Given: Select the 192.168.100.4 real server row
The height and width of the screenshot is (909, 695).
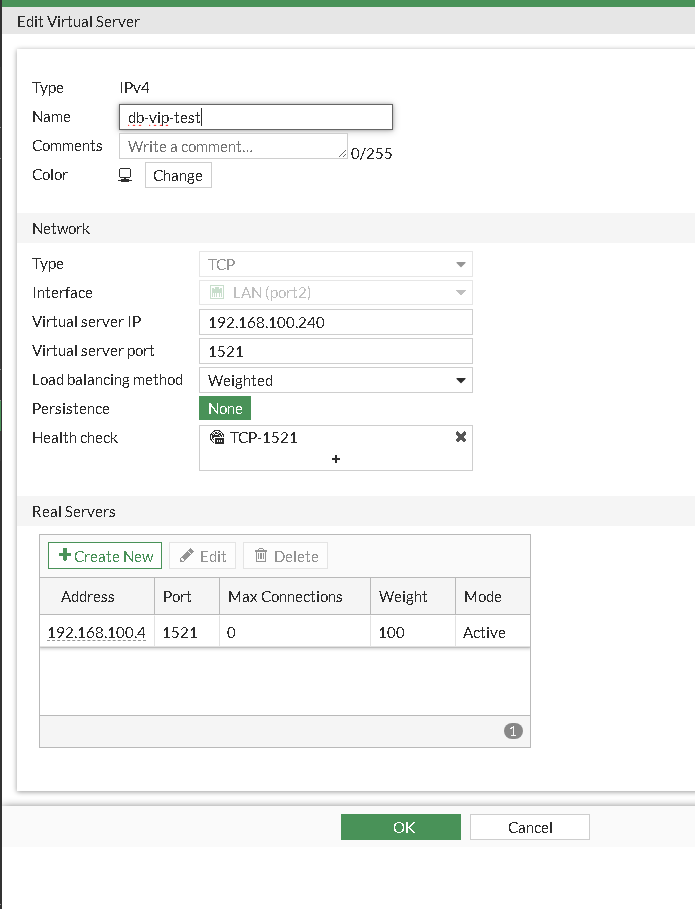Looking at the screenshot, I should pos(284,632).
